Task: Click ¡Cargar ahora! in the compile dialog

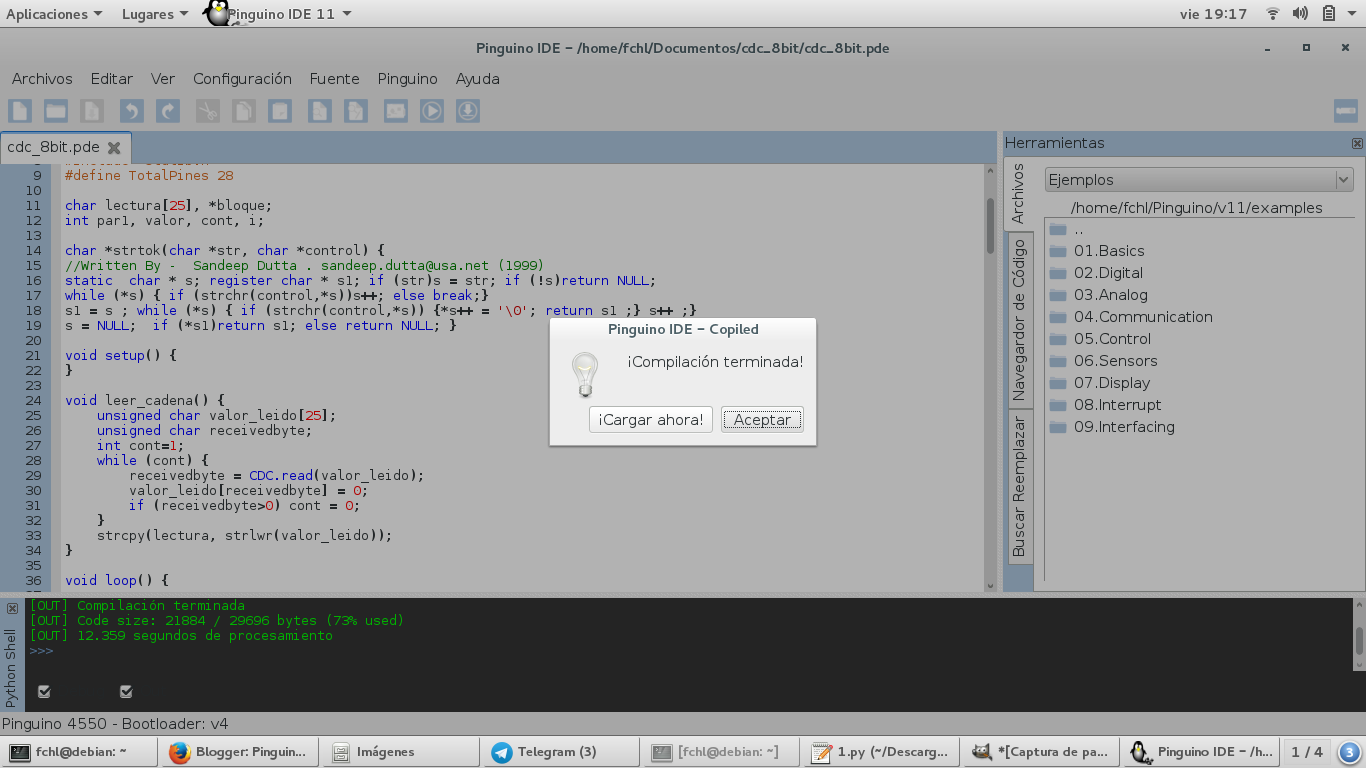Action: (650, 419)
